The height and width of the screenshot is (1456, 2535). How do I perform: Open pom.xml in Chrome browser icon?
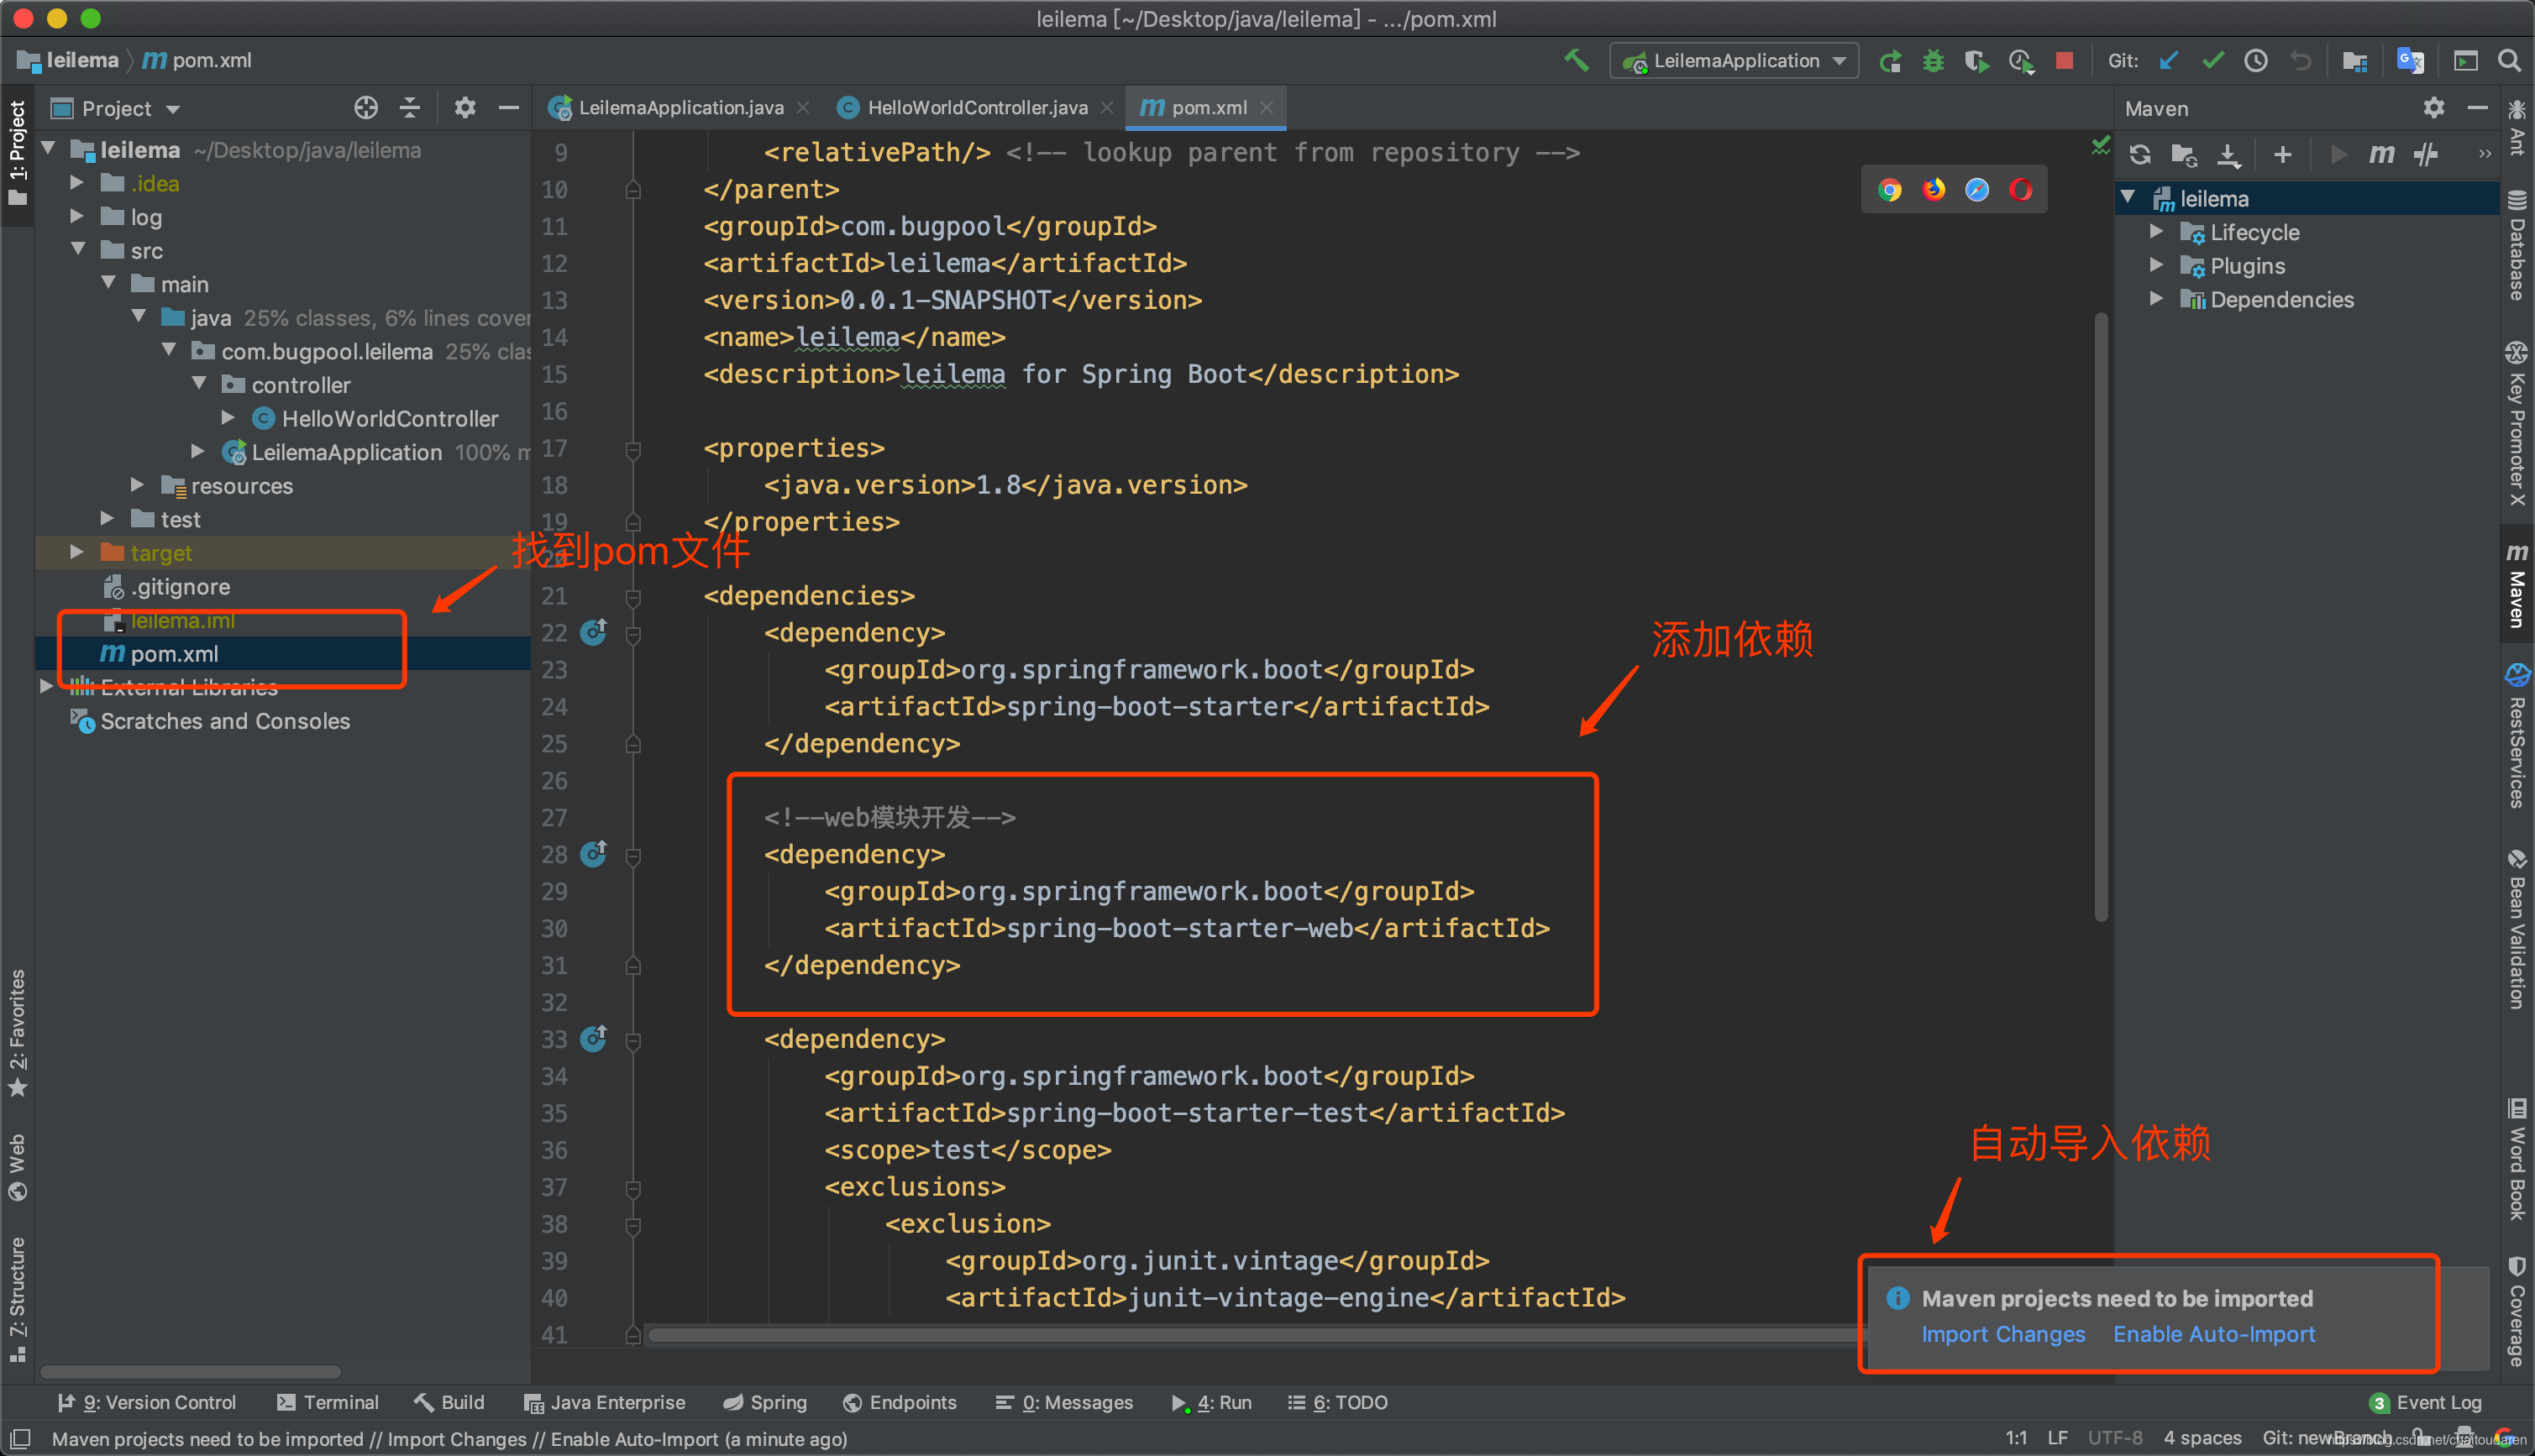tap(1890, 190)
